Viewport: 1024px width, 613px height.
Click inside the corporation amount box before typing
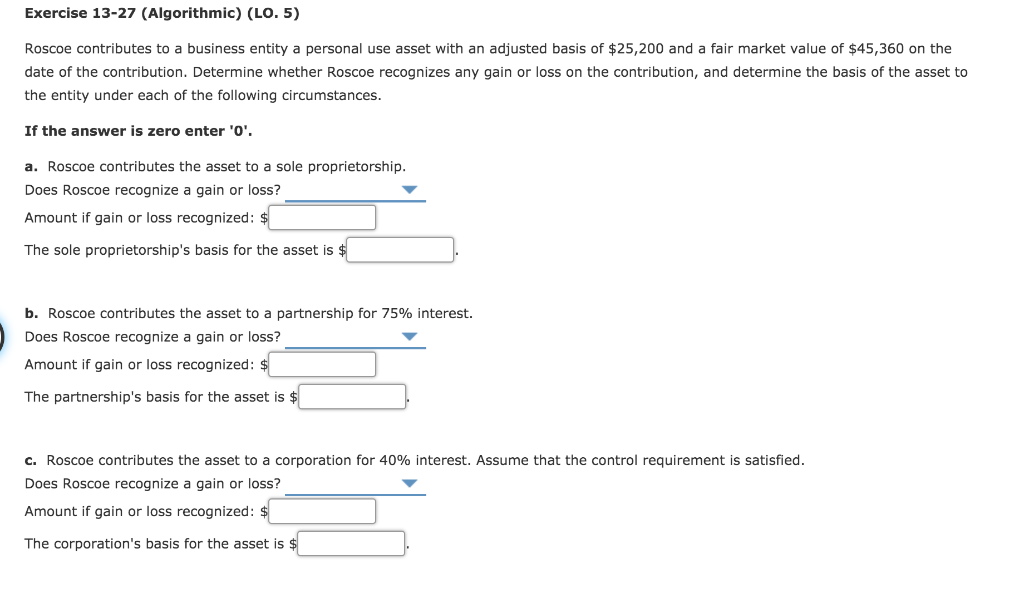click(322, 511)
